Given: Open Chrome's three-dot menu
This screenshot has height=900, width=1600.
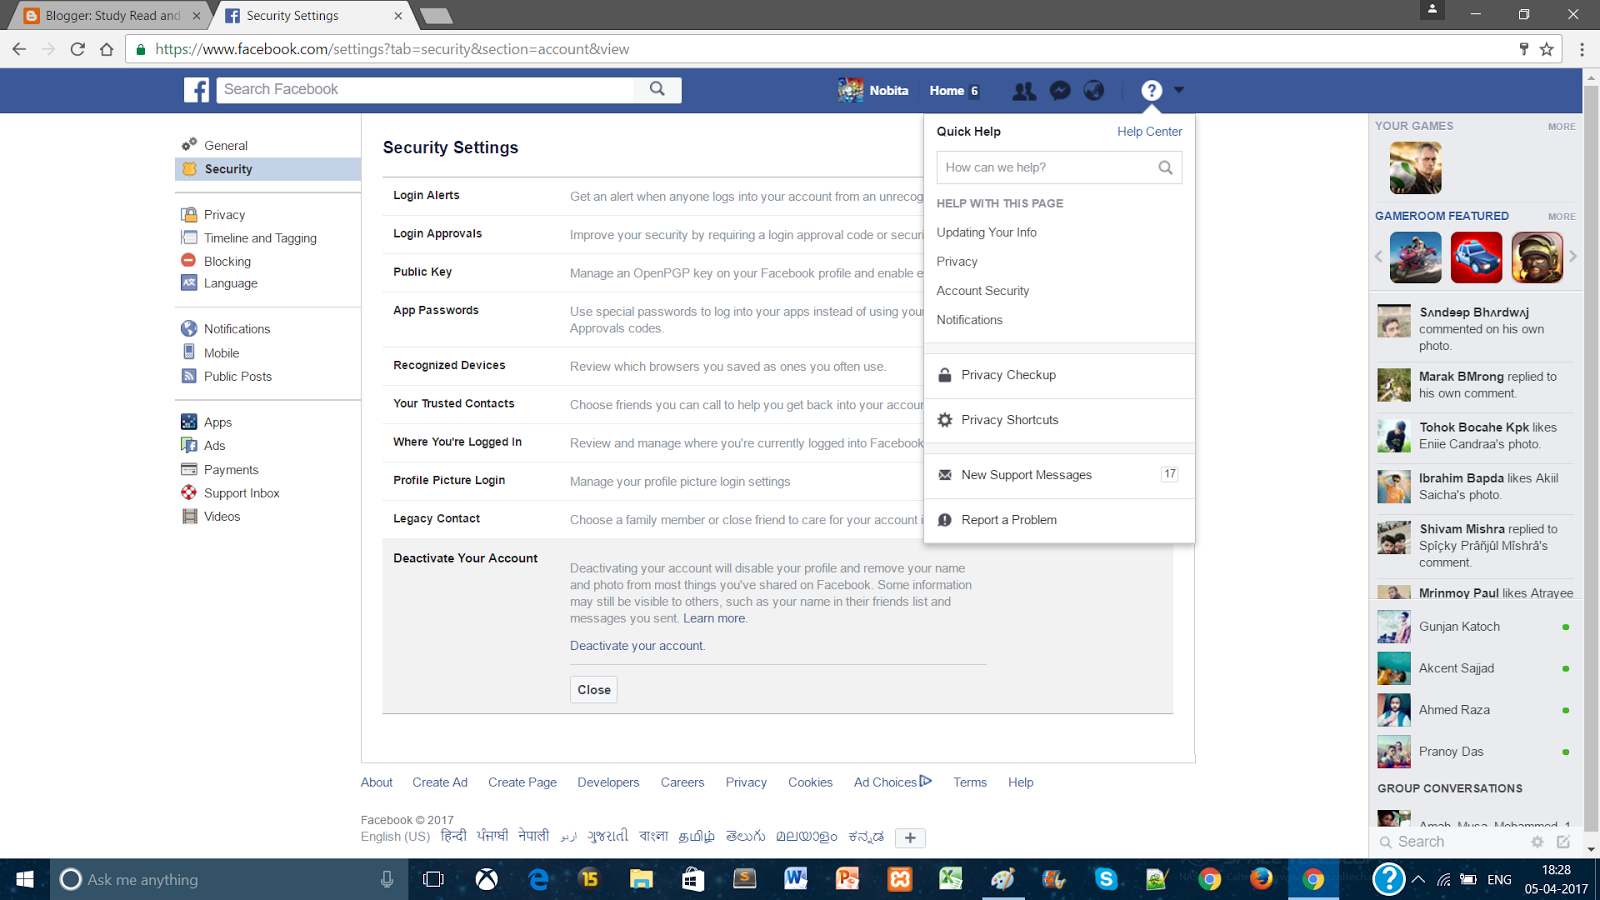Looking at the screenshot, I should click(1582, 49).
